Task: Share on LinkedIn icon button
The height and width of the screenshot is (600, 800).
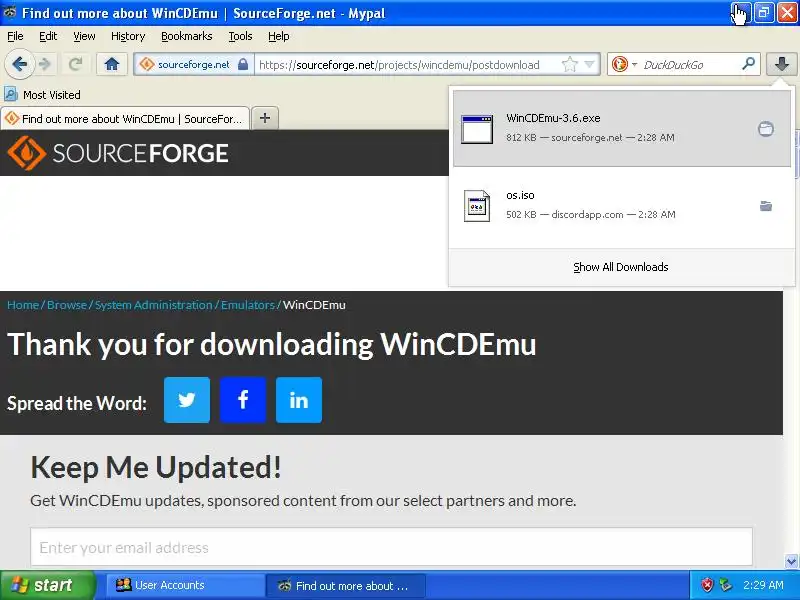Action: coord(299,400)
